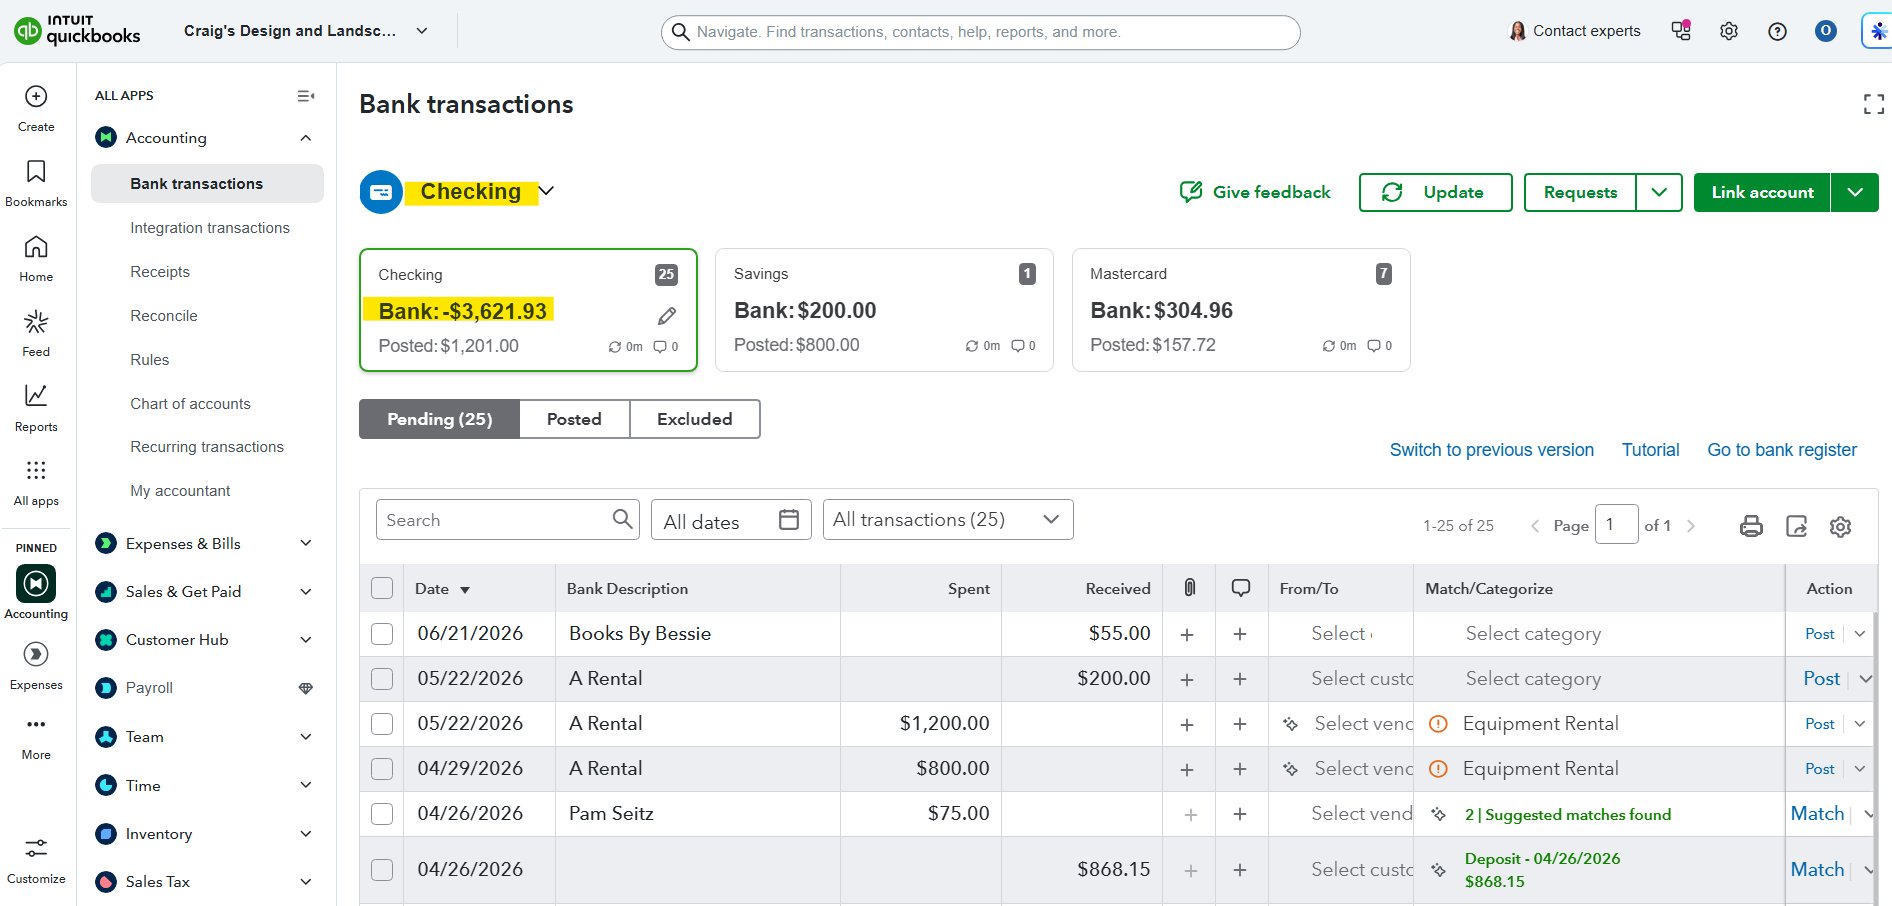The image size is (1892, 906).
Task: Open All transactions (25) filter dropdown
Action: pos(948,520)
